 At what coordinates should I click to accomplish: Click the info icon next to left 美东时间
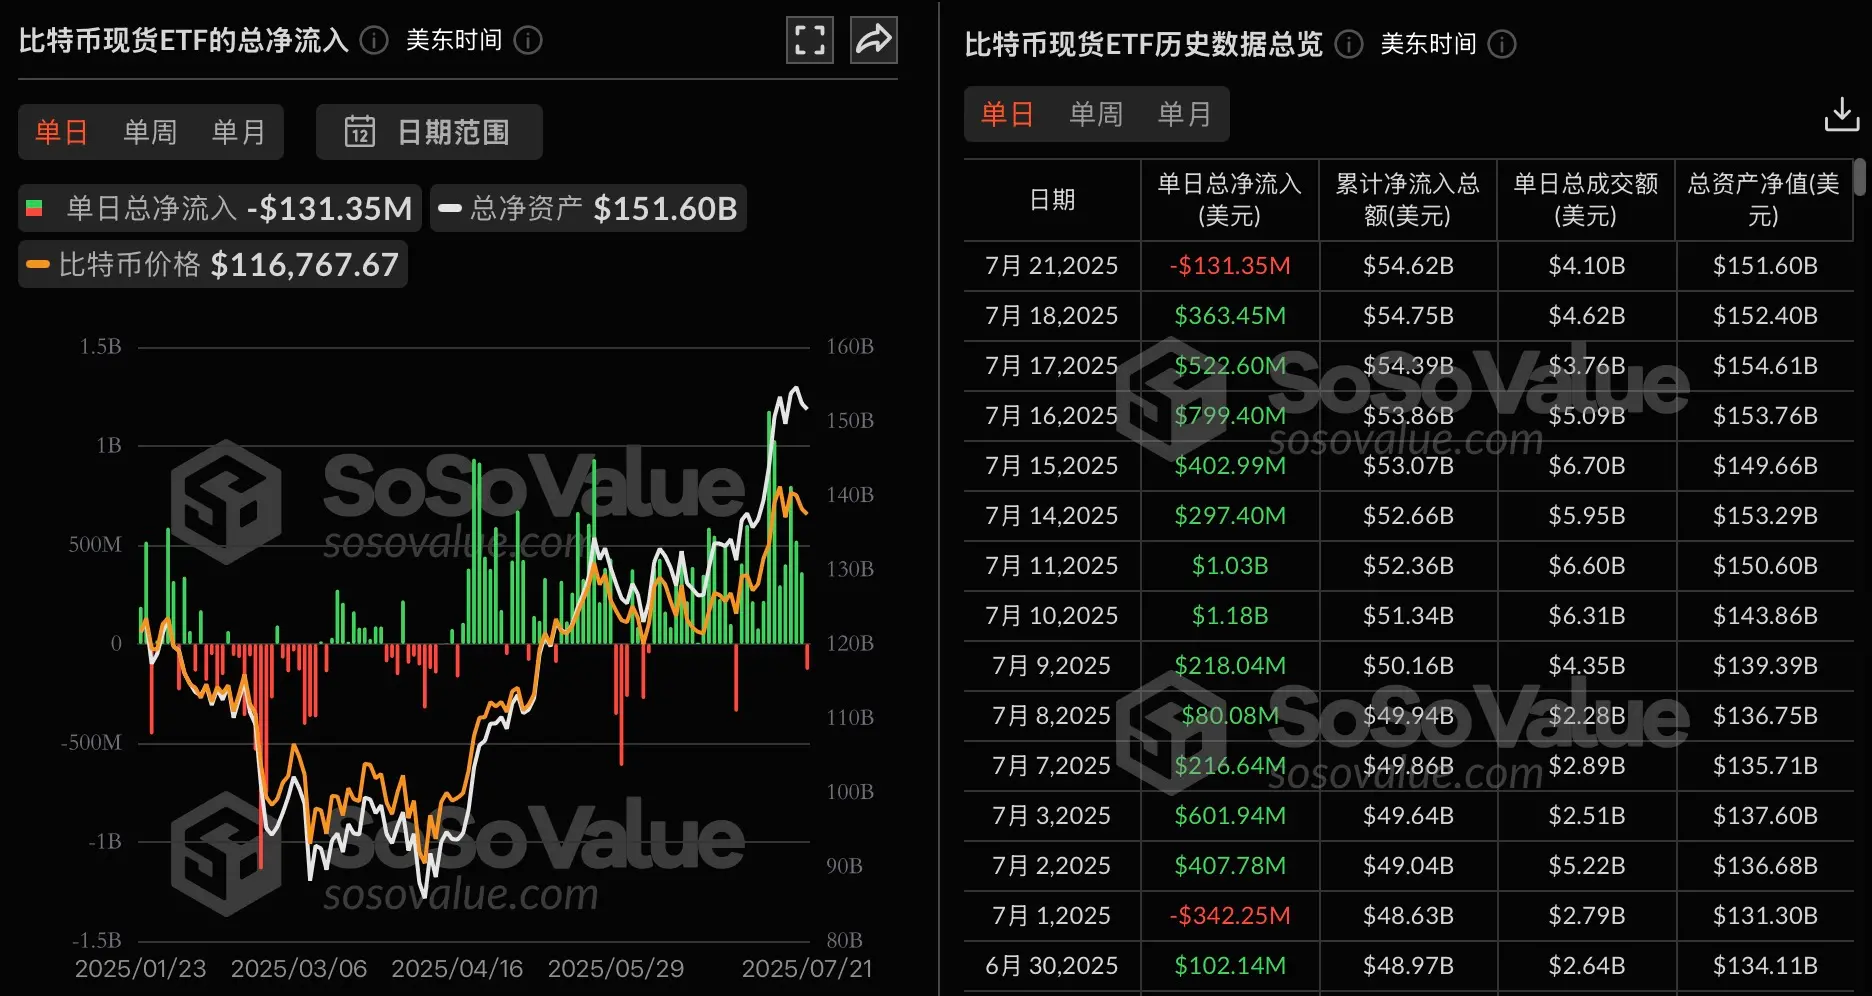coord(528,40)
